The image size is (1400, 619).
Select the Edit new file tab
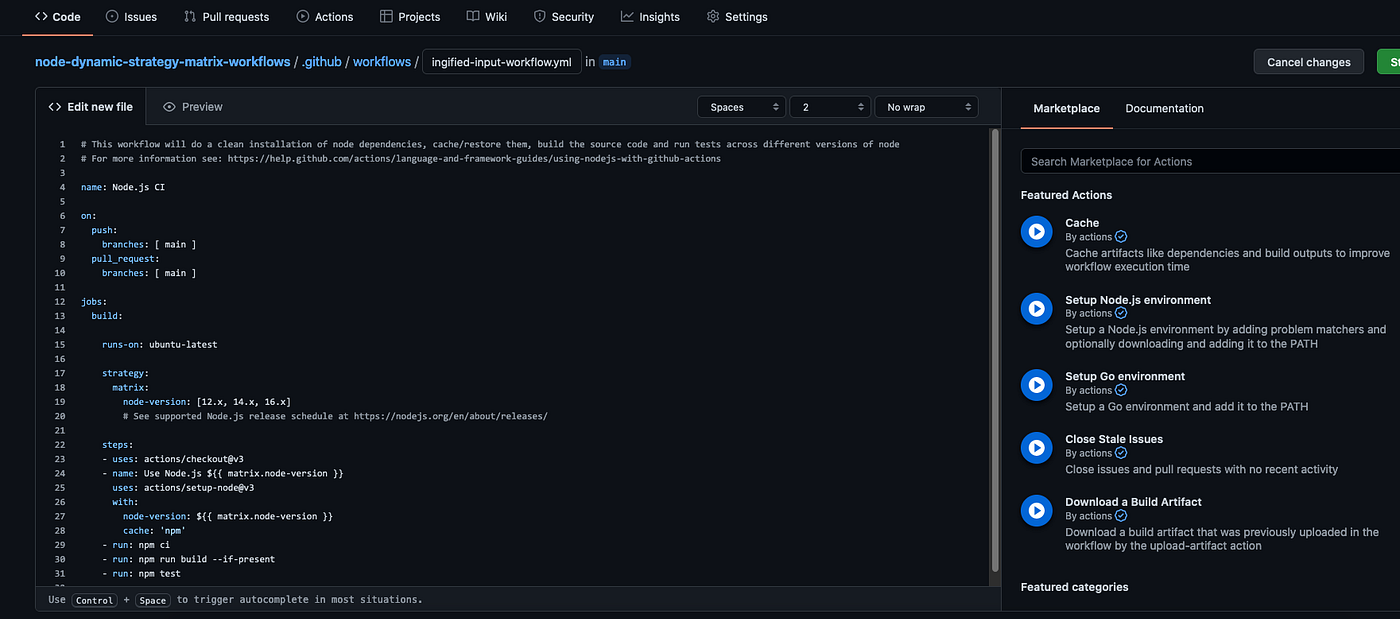click(x=91, y=107)
